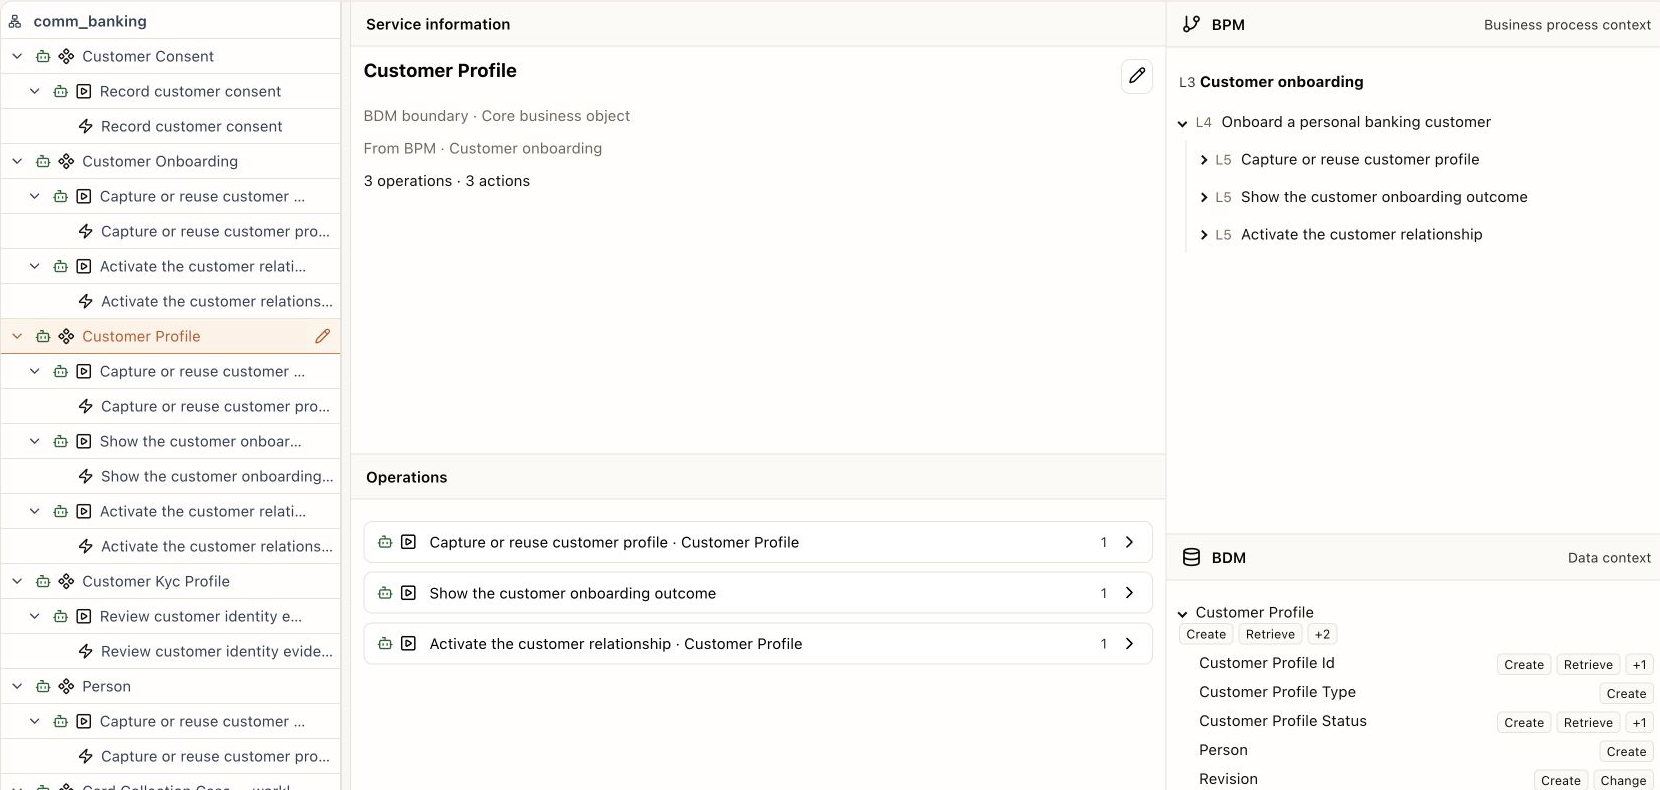Click Change tag on Revision row

[x=1623, y=780]
